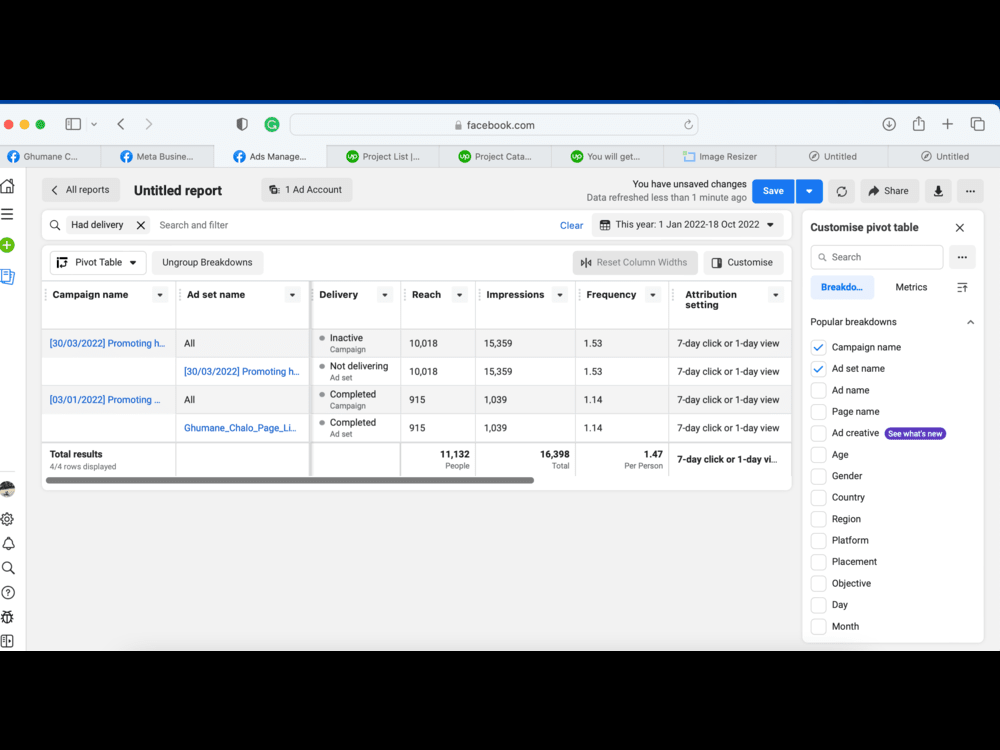Collapse the Popular breakdowns section
Image resolution: width=1000 pixels, height=750 pixels.
[x=970, y=322]
